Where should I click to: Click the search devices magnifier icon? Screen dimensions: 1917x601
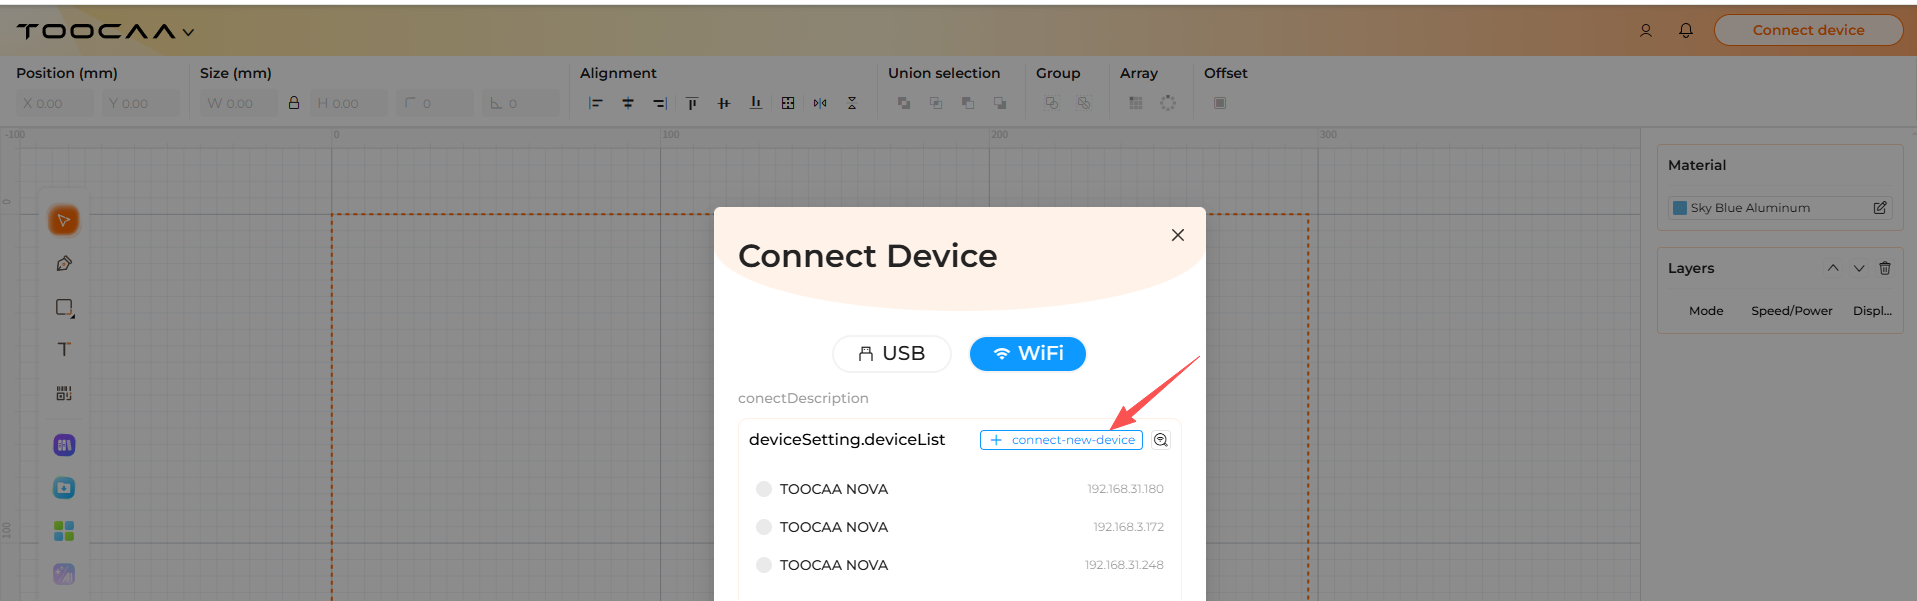point(1161,440)
